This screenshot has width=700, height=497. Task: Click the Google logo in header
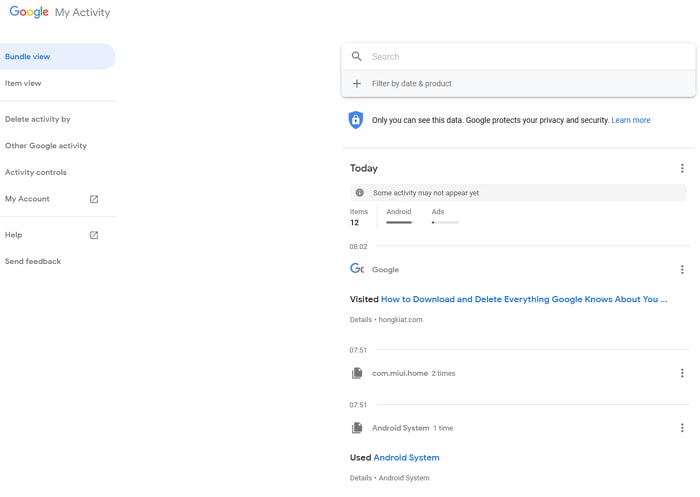pos(29,12)
